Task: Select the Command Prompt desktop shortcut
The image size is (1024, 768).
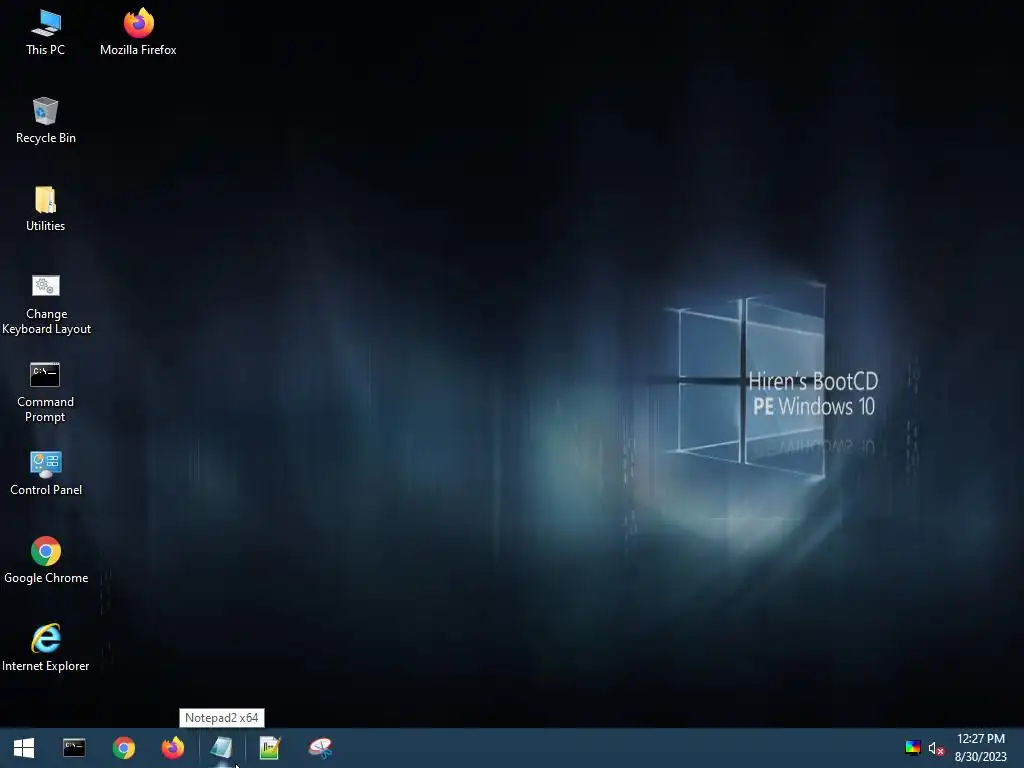Action: tap(46, 392)
